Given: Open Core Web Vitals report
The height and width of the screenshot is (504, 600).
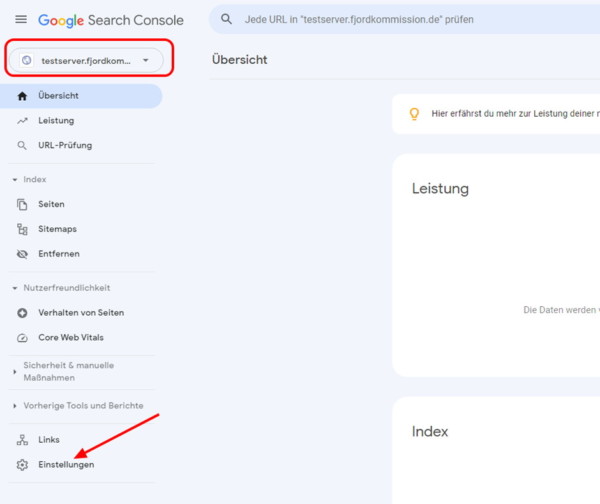Looking at the screenshot, I should click(71, 338).
